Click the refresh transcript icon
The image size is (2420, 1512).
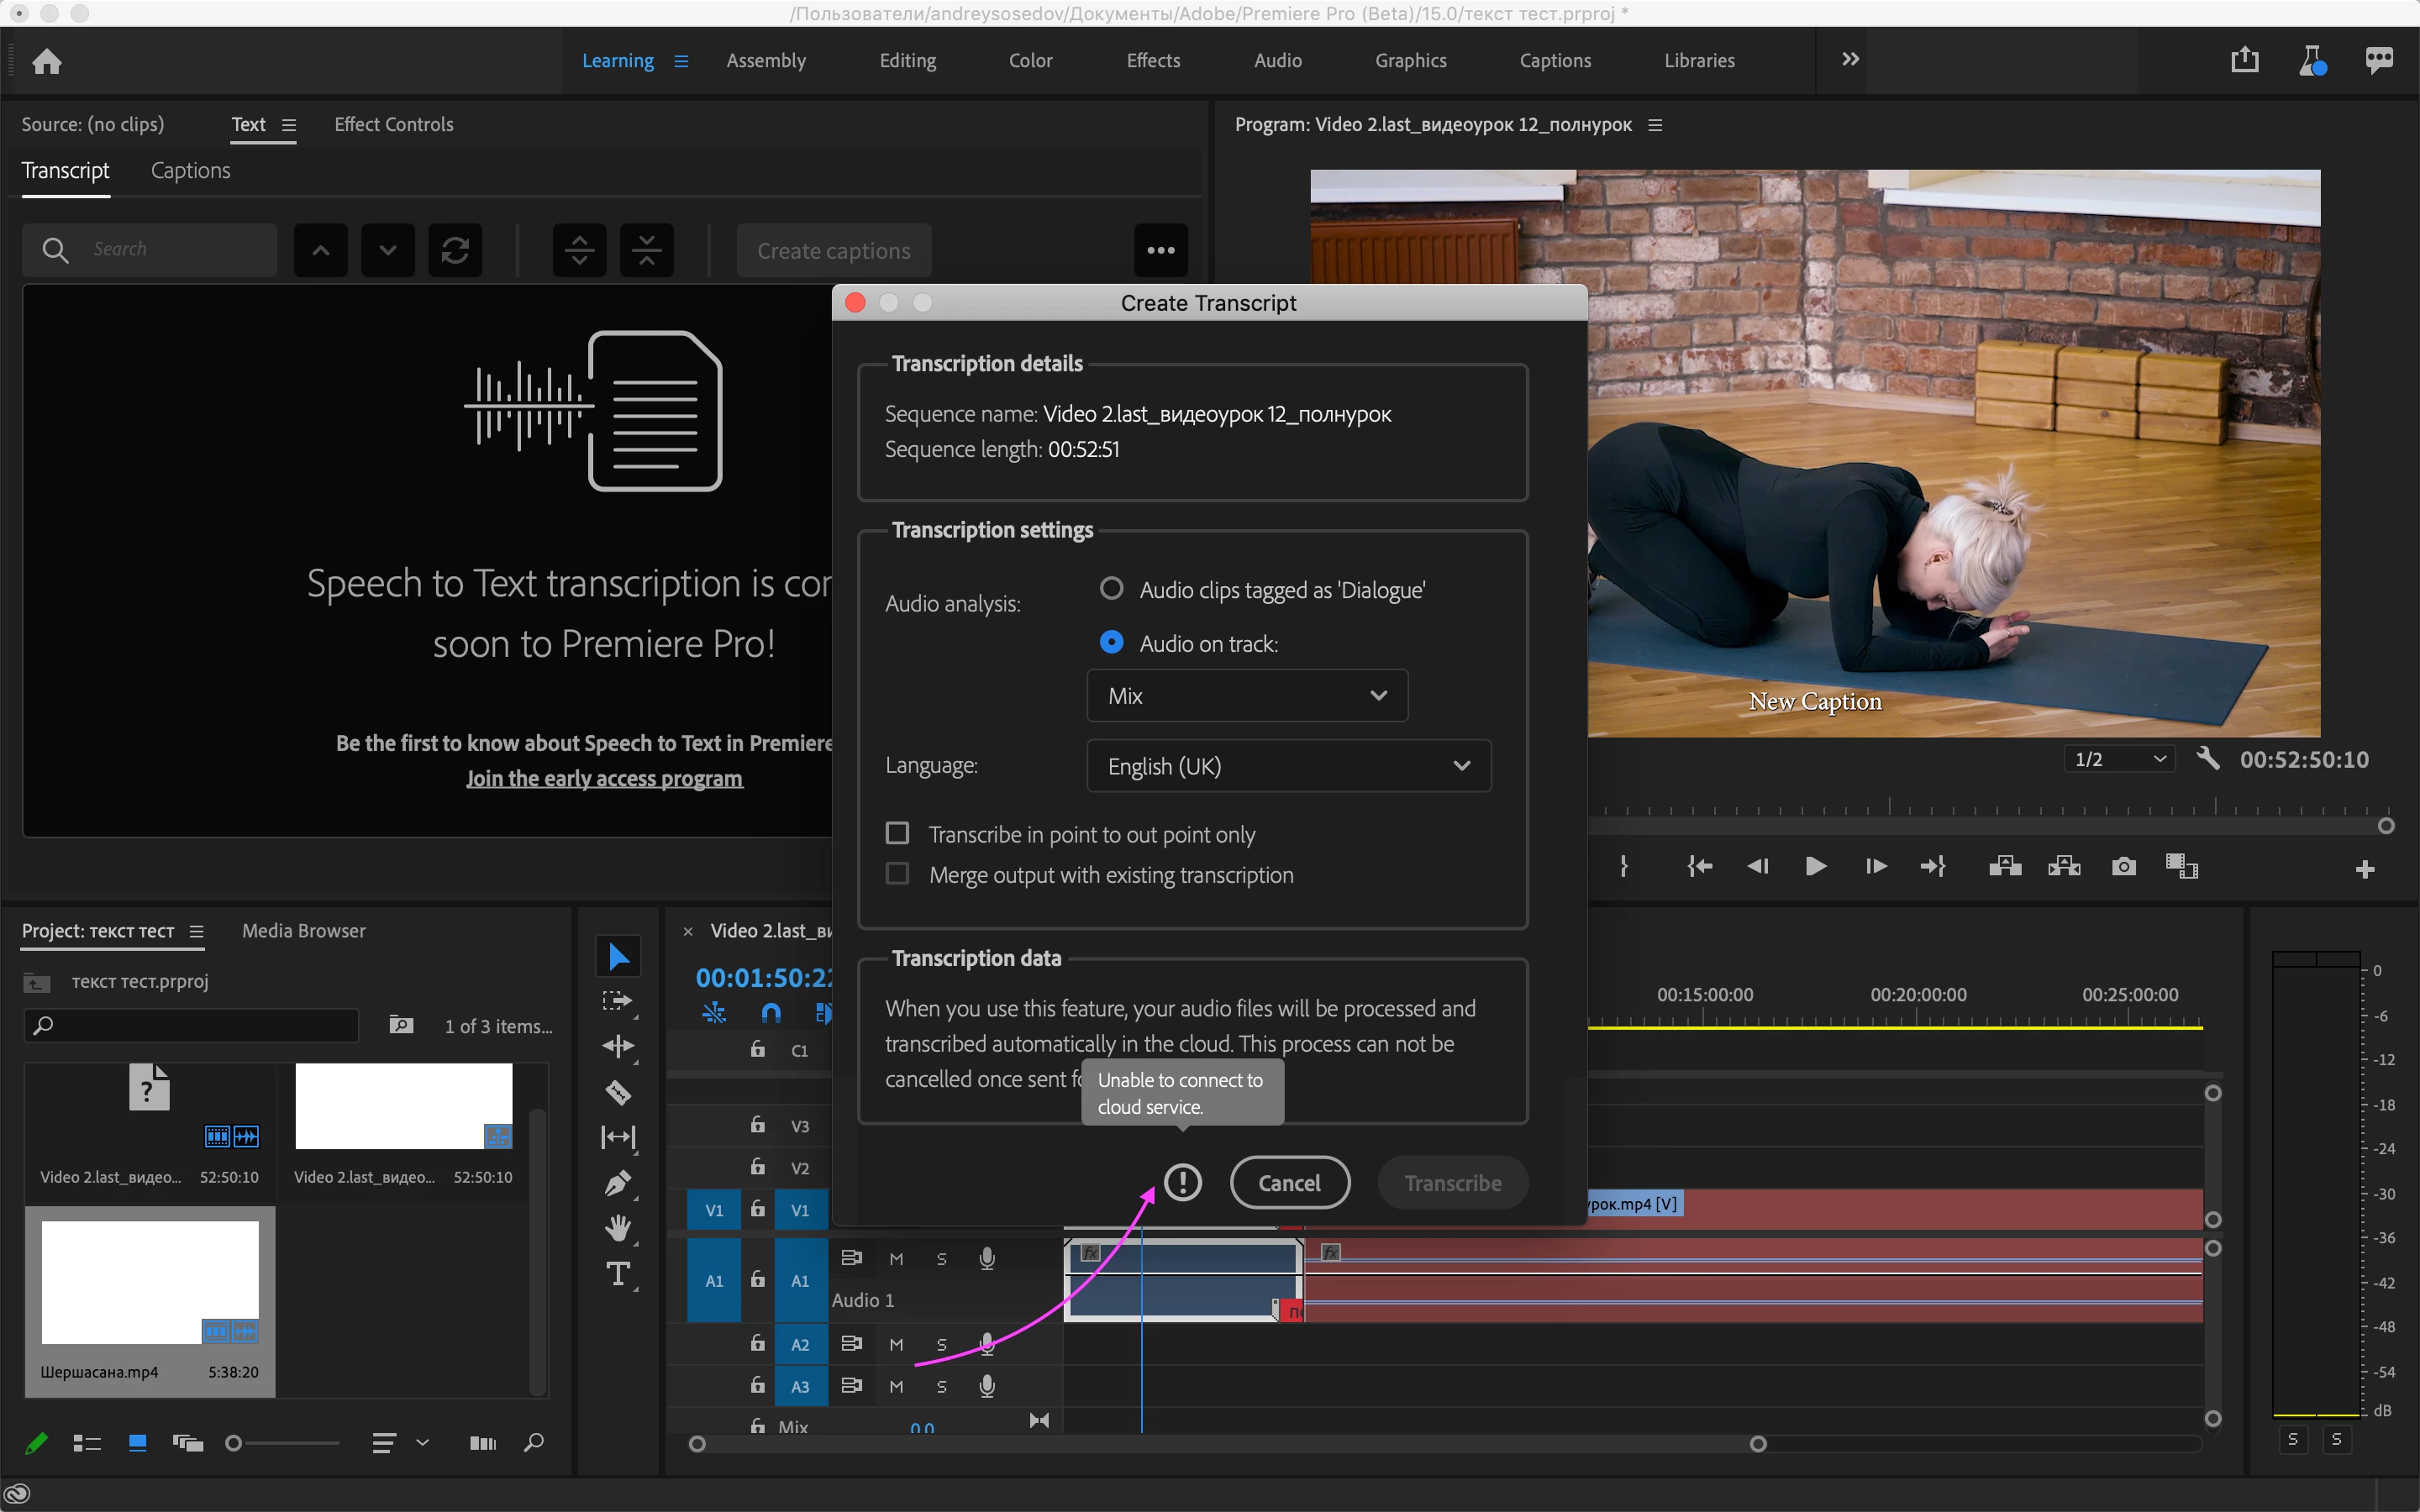tap(455, 250)
